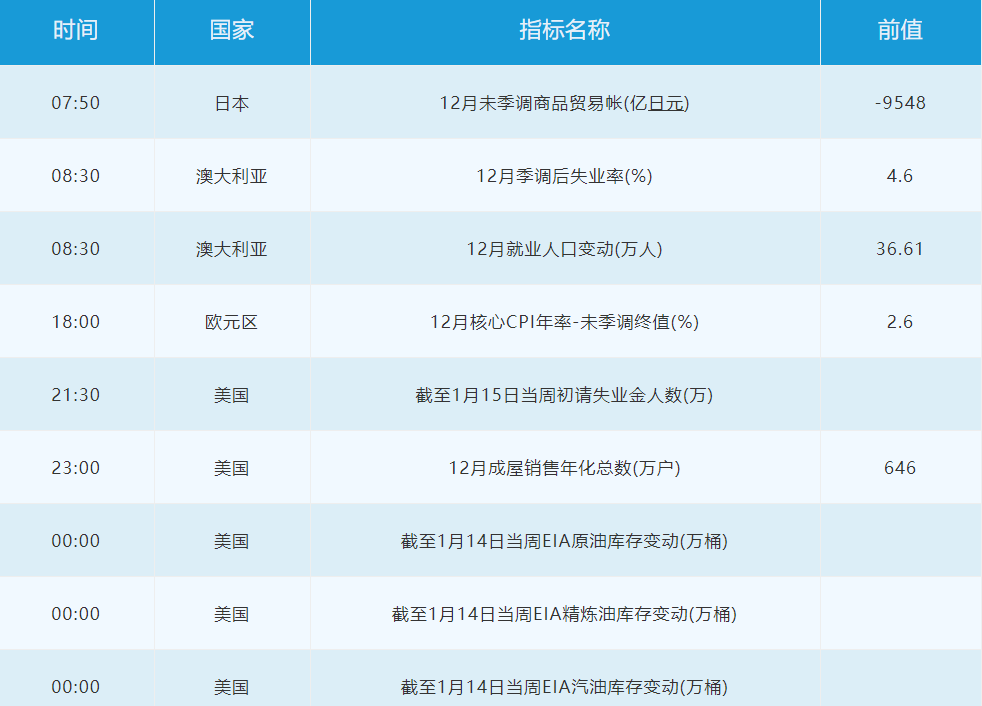The width and height of the screenshot is (982, 706).
Task: Select 美国 in the 初请失业金 row
Action: (232, 395)
